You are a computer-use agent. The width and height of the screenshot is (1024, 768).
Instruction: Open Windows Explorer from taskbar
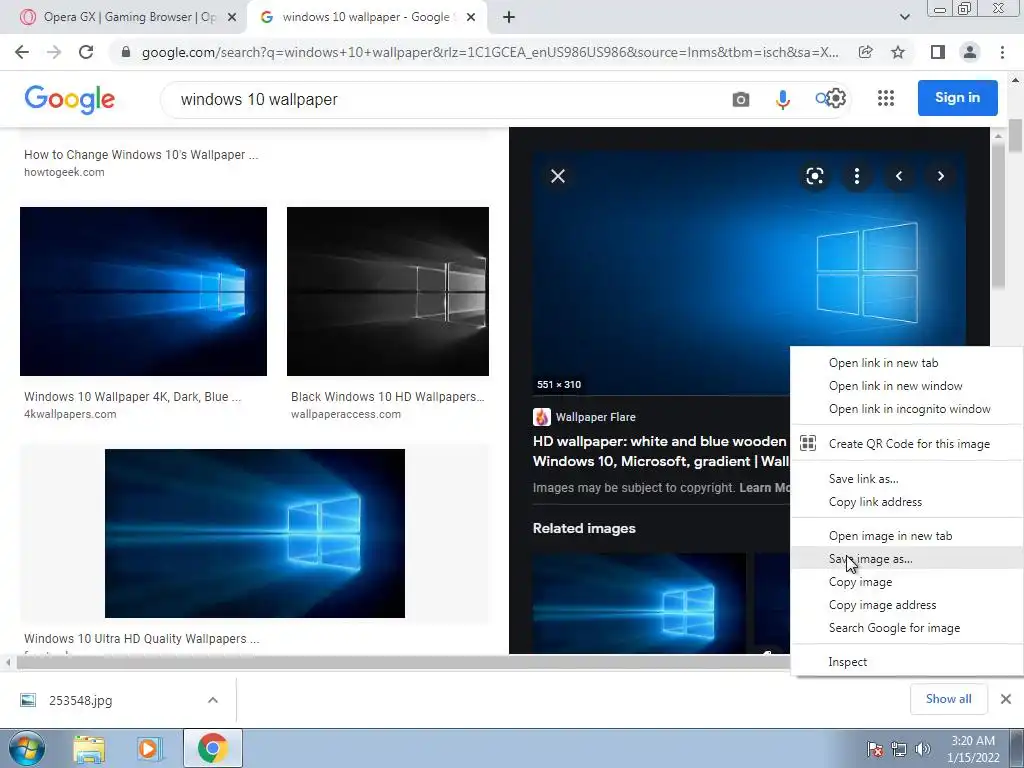[x=89, y=749]
